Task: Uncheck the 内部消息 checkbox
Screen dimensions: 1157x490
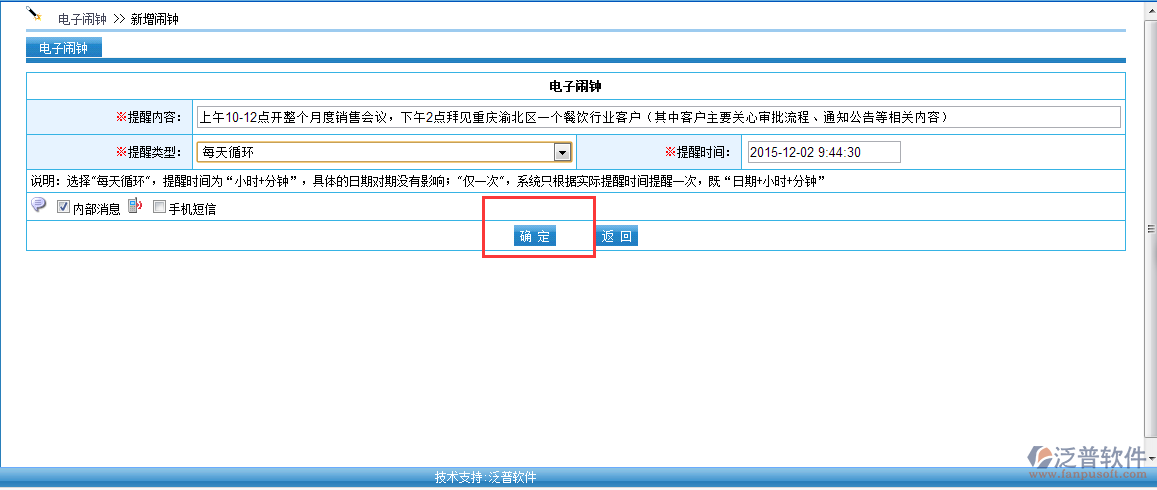Action: pos(63,207)
